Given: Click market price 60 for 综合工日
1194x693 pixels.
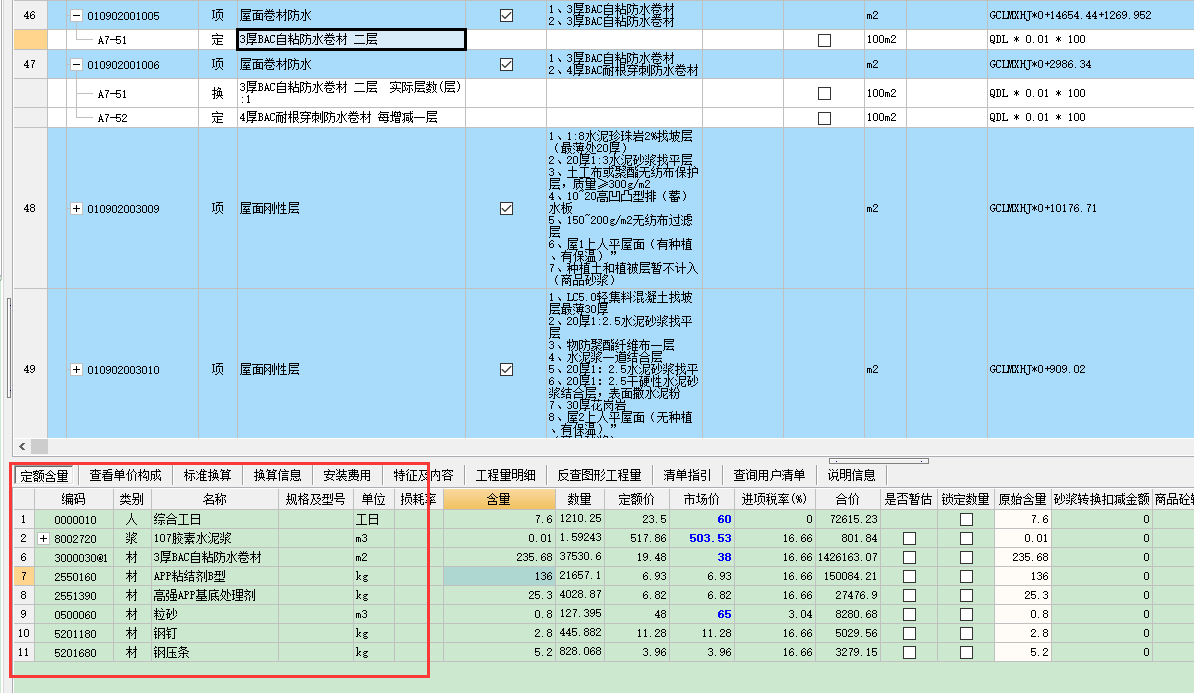Looking at the screenshot, I should (701, 519).
